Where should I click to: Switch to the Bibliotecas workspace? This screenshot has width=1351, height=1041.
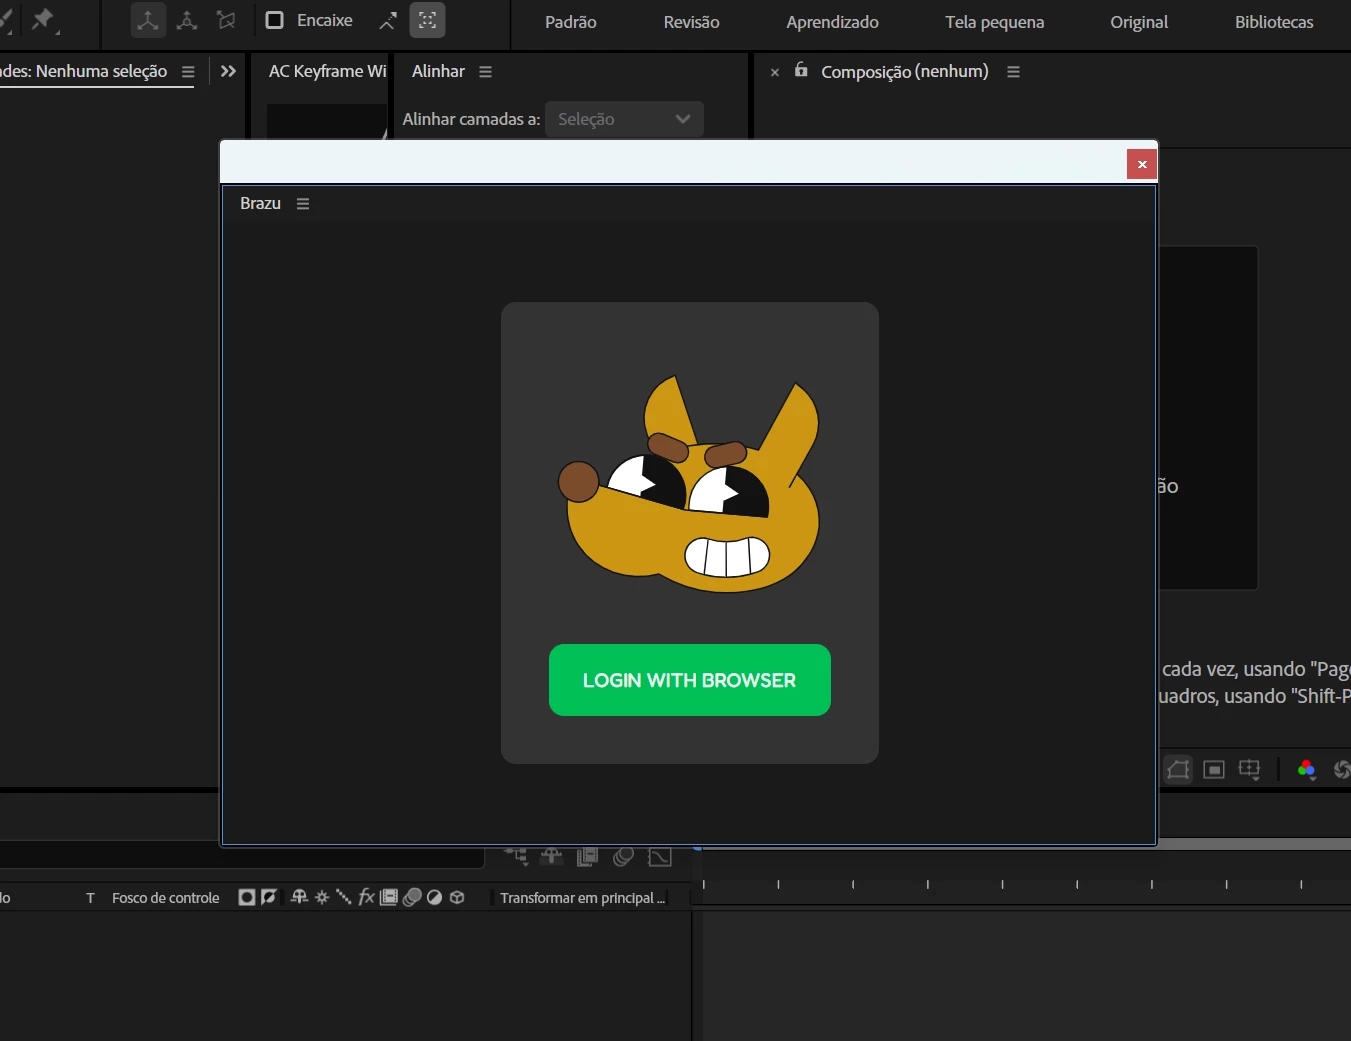(x=1274, y=22)
